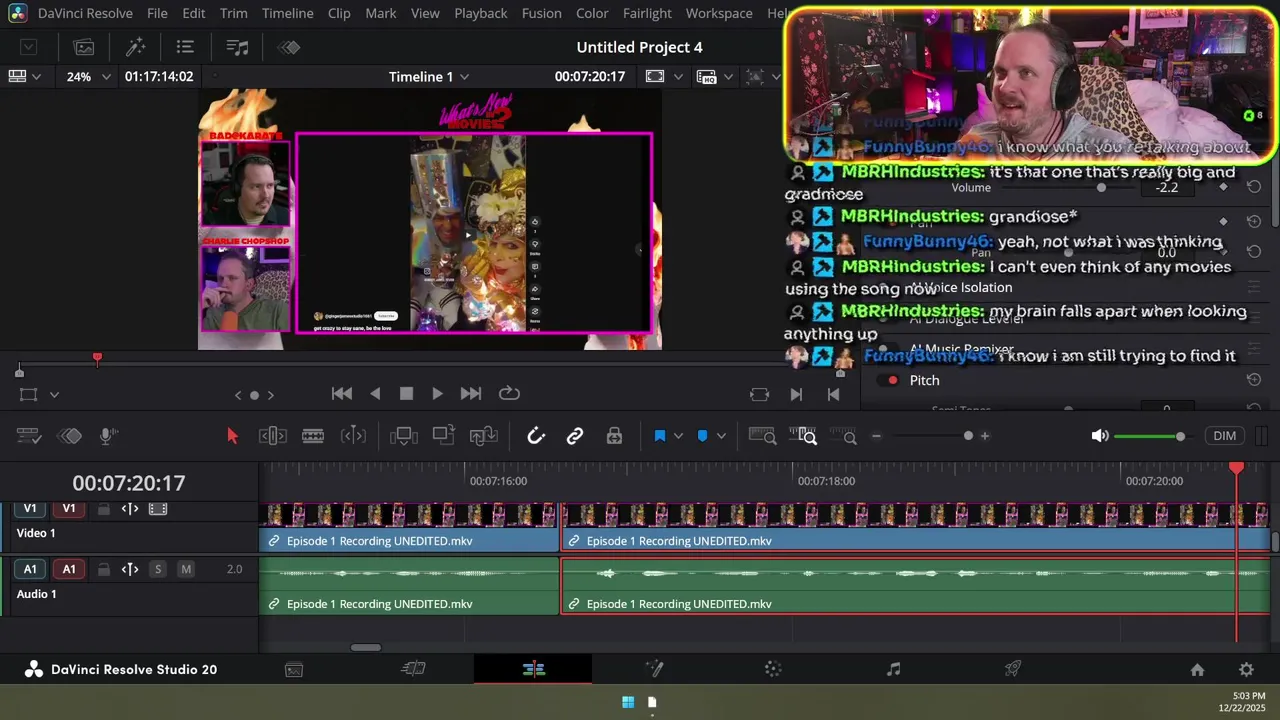Click the Play reverse button
Image resolution: width=1280 pixels, height=720 pixels.
coord(375,394)
